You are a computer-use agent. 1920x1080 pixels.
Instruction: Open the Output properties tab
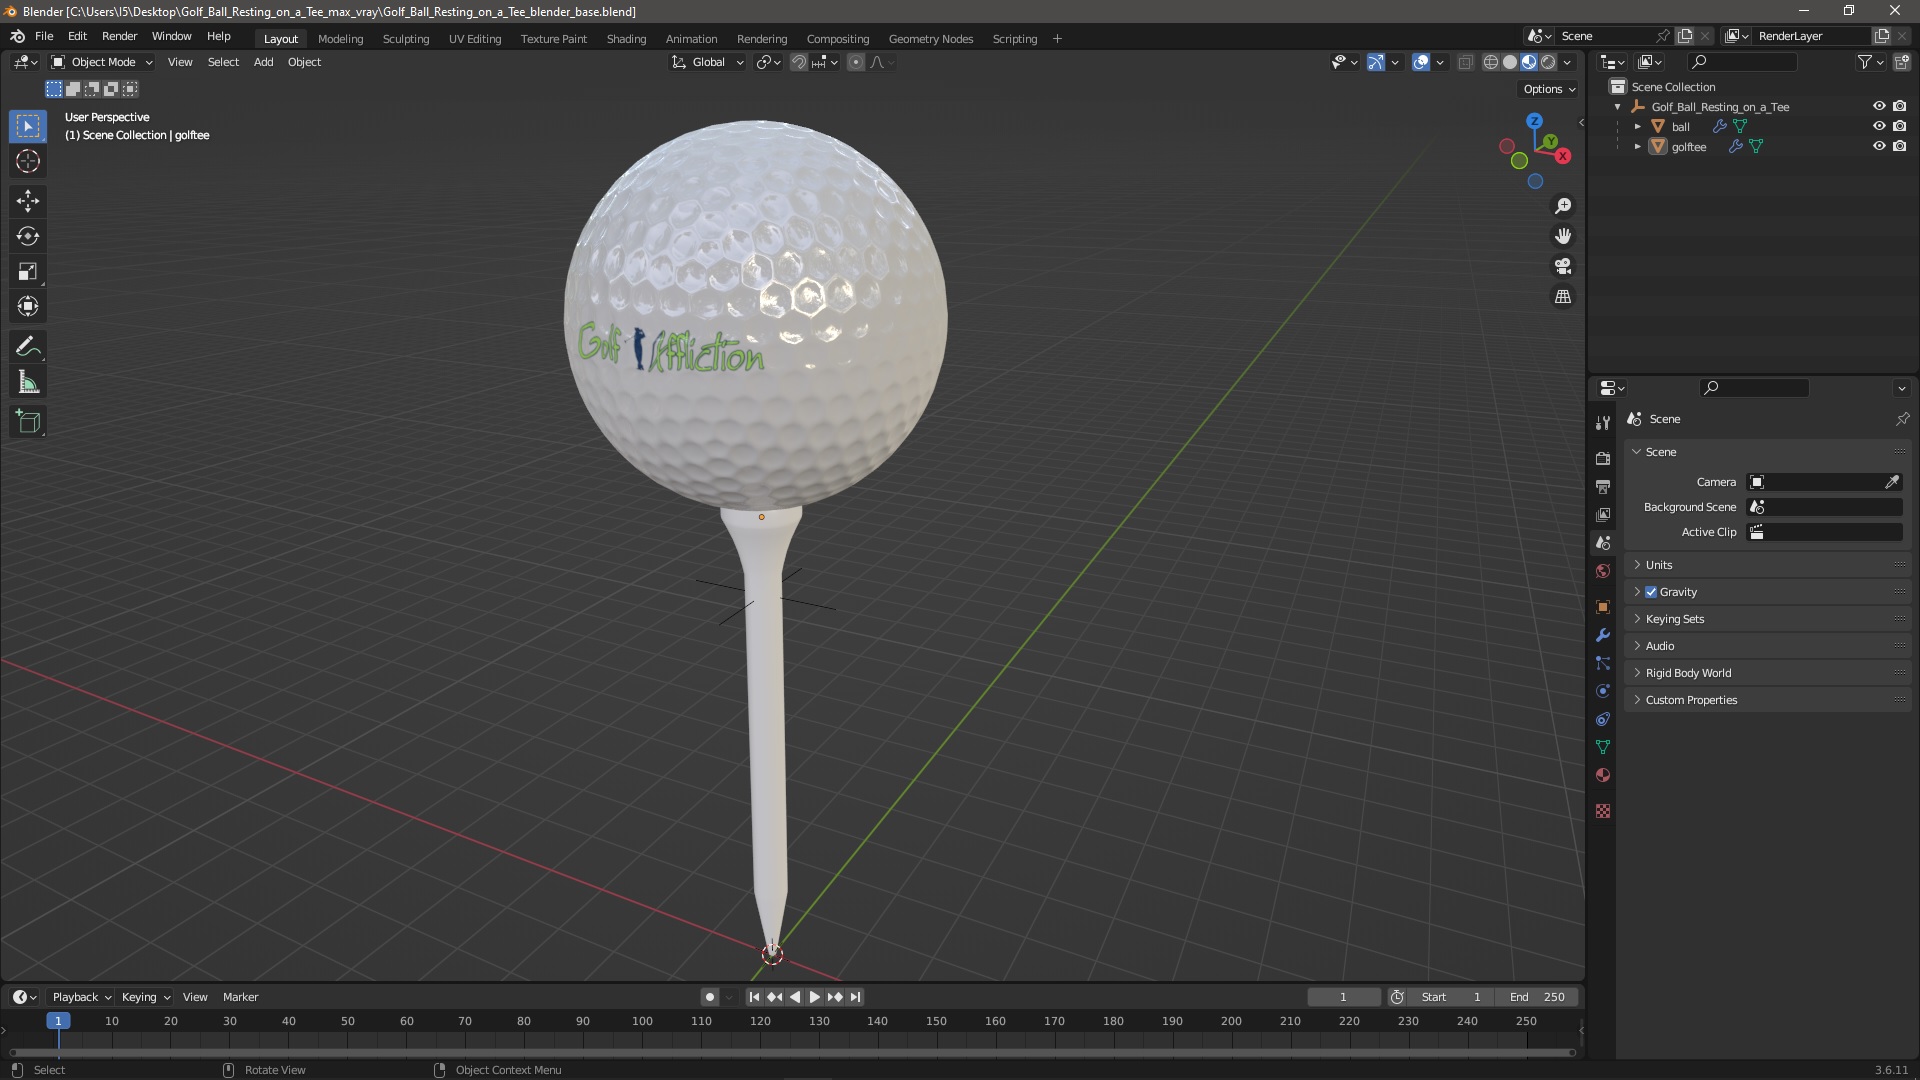[1603, 487]
